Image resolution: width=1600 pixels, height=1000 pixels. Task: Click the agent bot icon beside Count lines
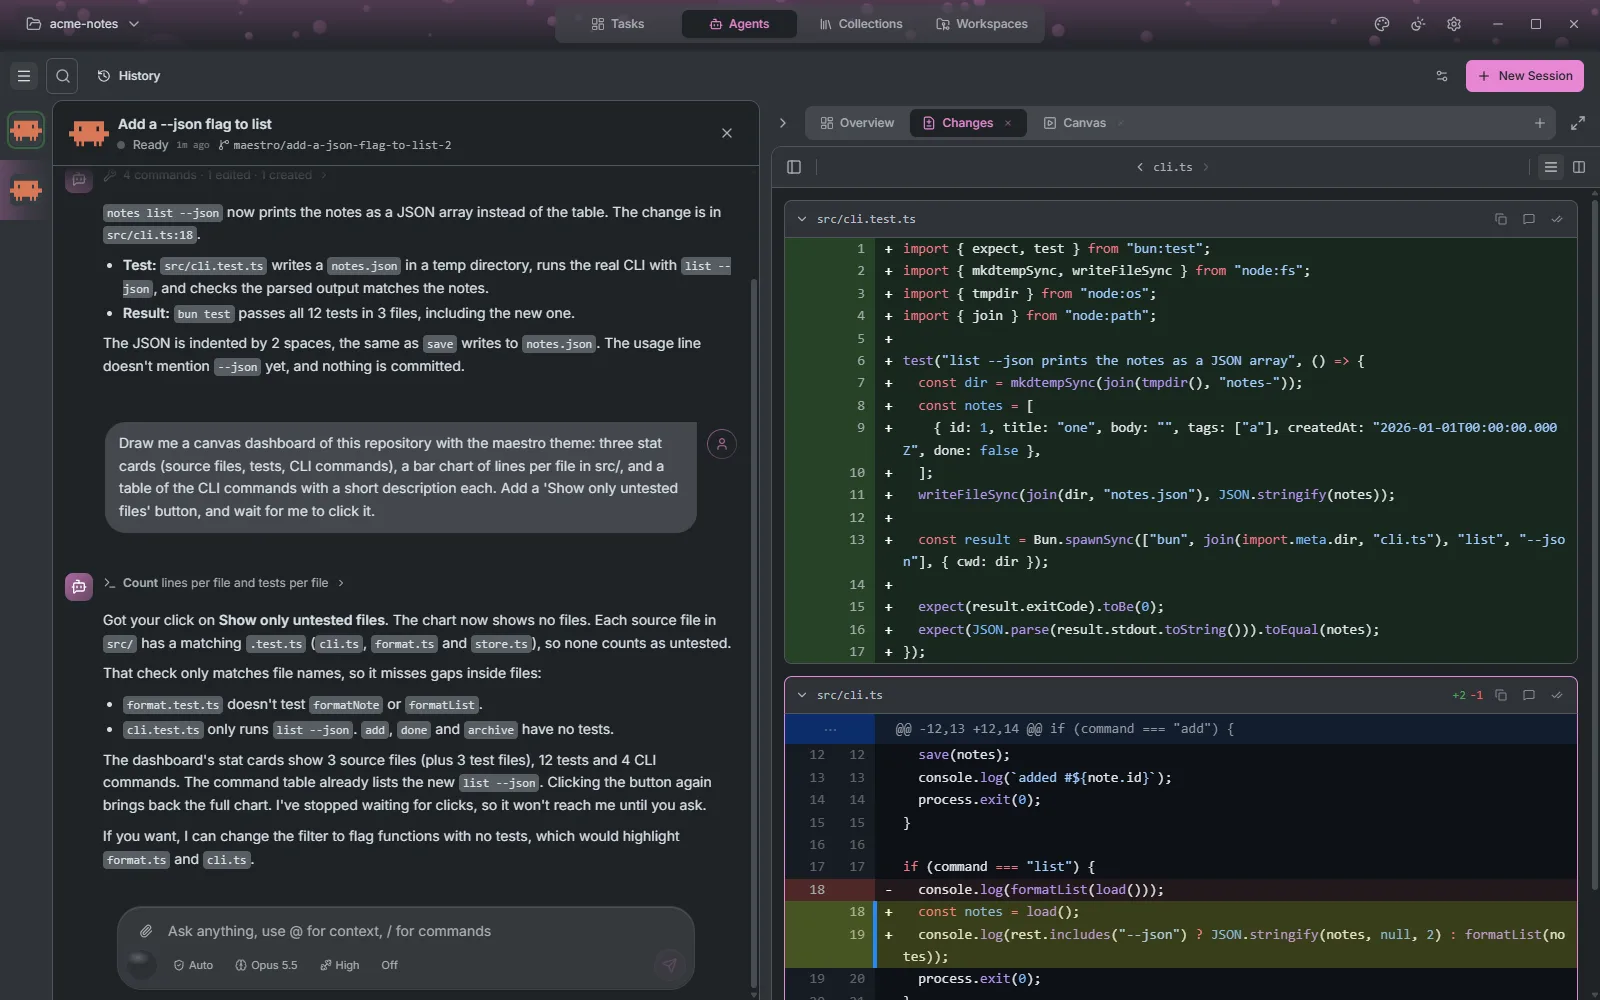coord(79,587)
